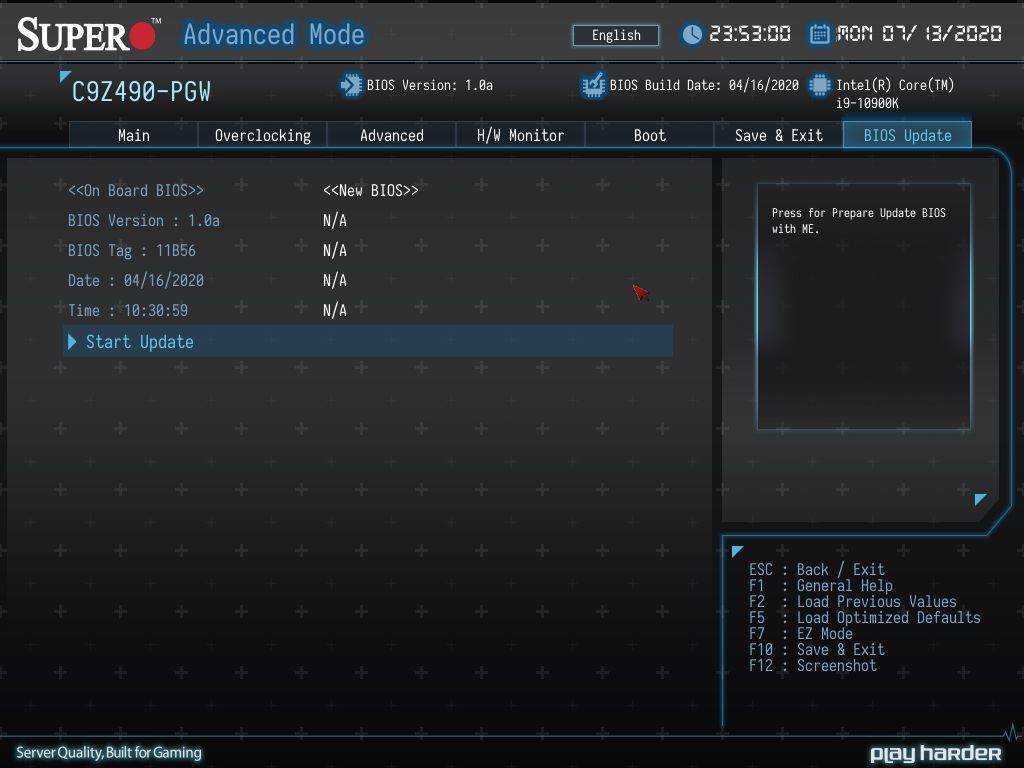The image size is (1024, 768).
Task: Select the Boot tab
Action: [649, 135]
